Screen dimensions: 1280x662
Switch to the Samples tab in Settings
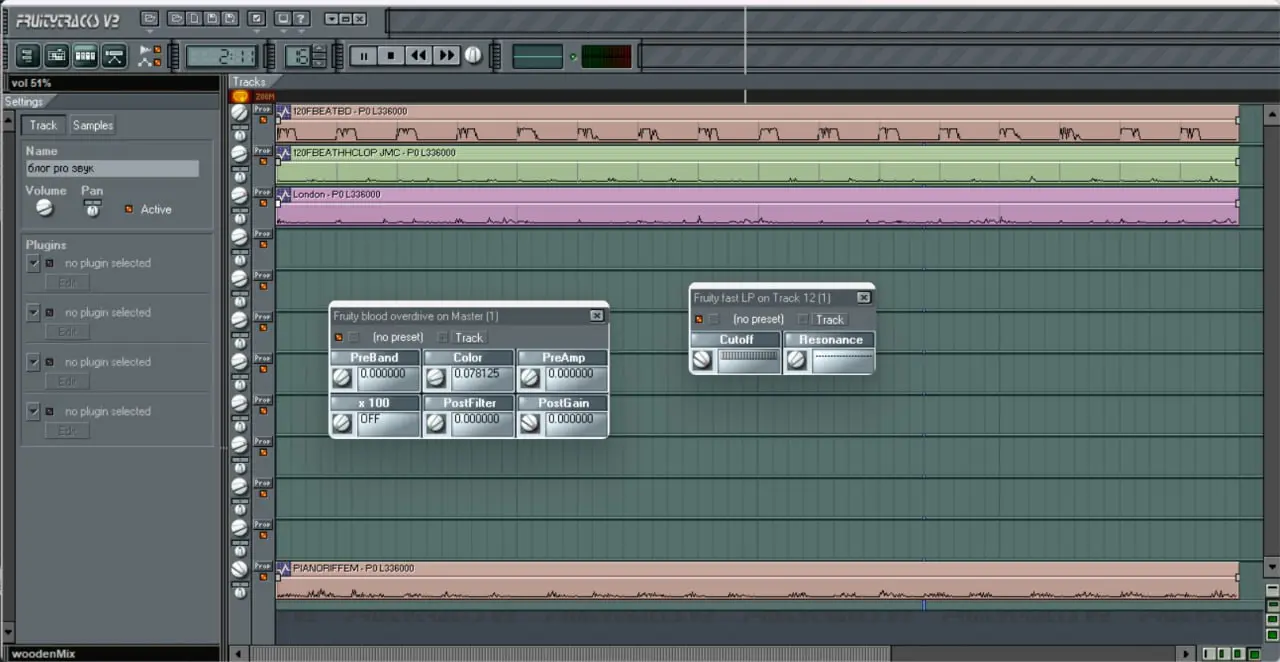pyautogui.click(x=92, y=125)
